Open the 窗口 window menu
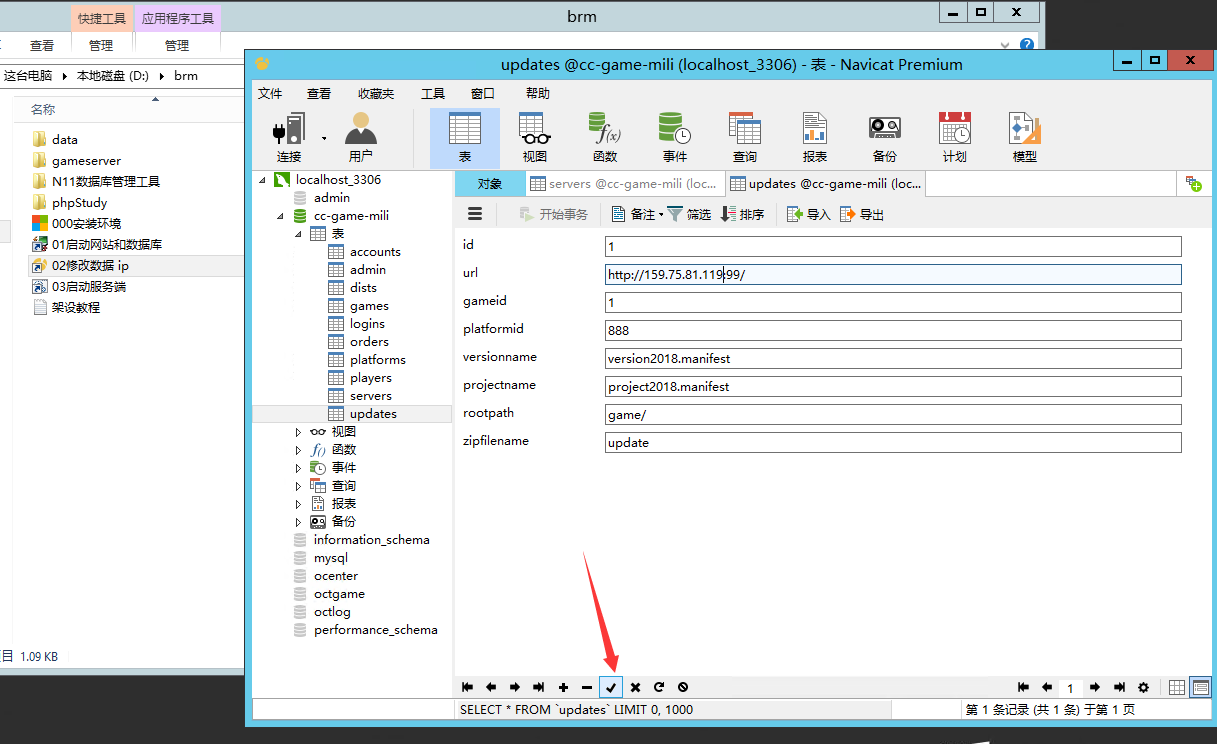Image resolution: width=1217 pixels, height=744 pixels. click(483, 93)
